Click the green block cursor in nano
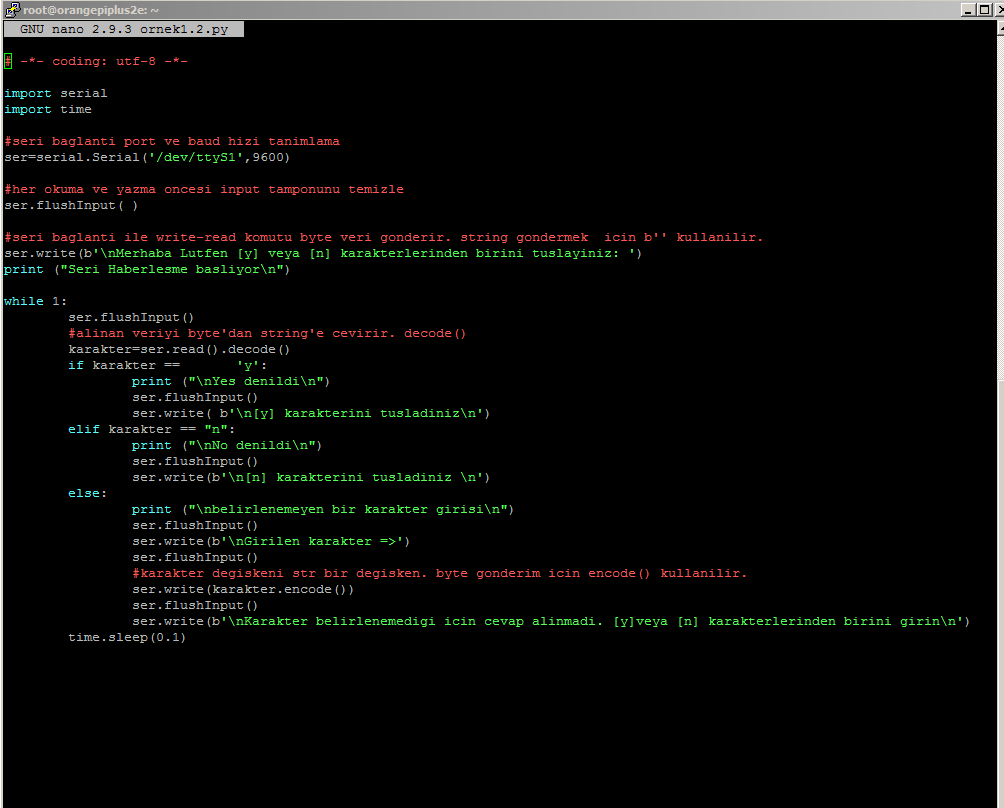This screenshot has height=808, width=1004. coord(6,61)
